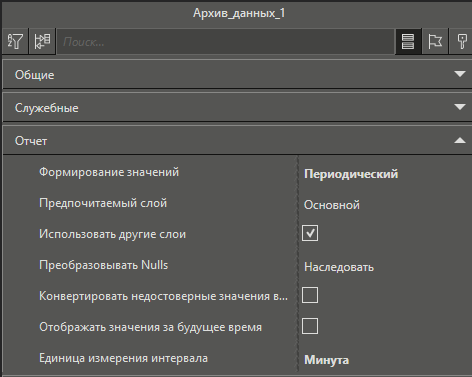Select Единица измерения интервала label

coord(123,358)
